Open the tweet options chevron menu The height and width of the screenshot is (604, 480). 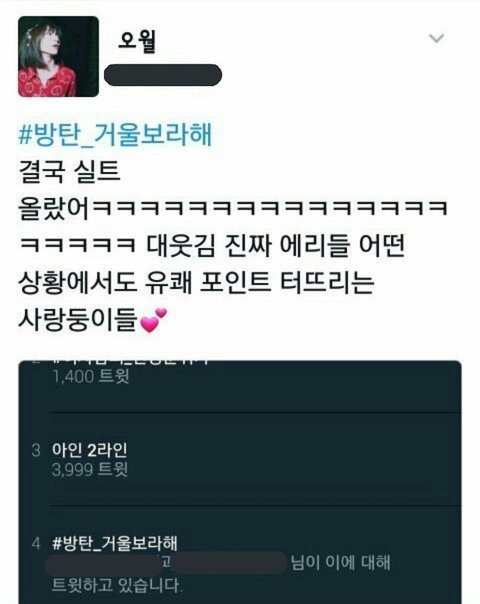(x=436, y=38)
